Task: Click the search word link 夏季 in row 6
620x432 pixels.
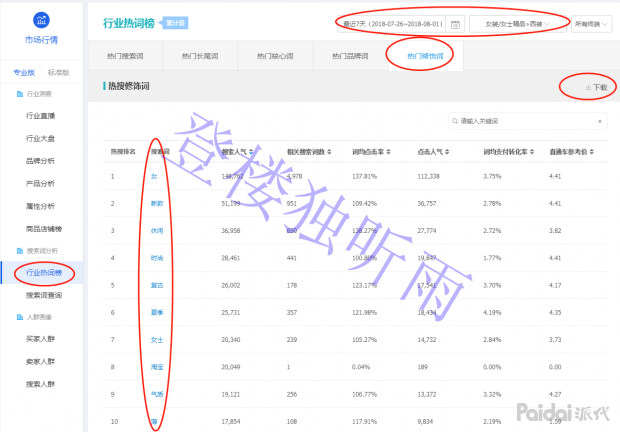Action: (x=157, y=313)
